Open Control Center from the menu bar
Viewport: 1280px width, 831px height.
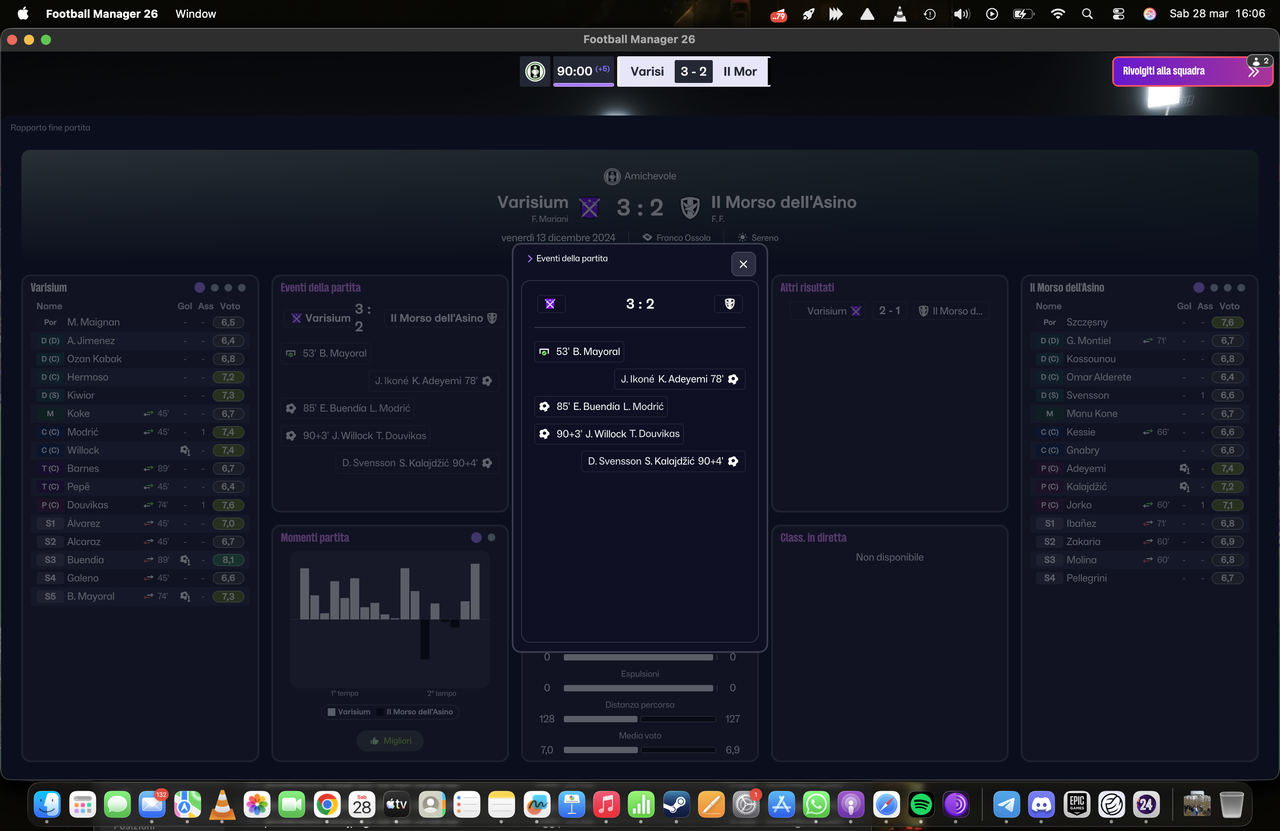1118,14
